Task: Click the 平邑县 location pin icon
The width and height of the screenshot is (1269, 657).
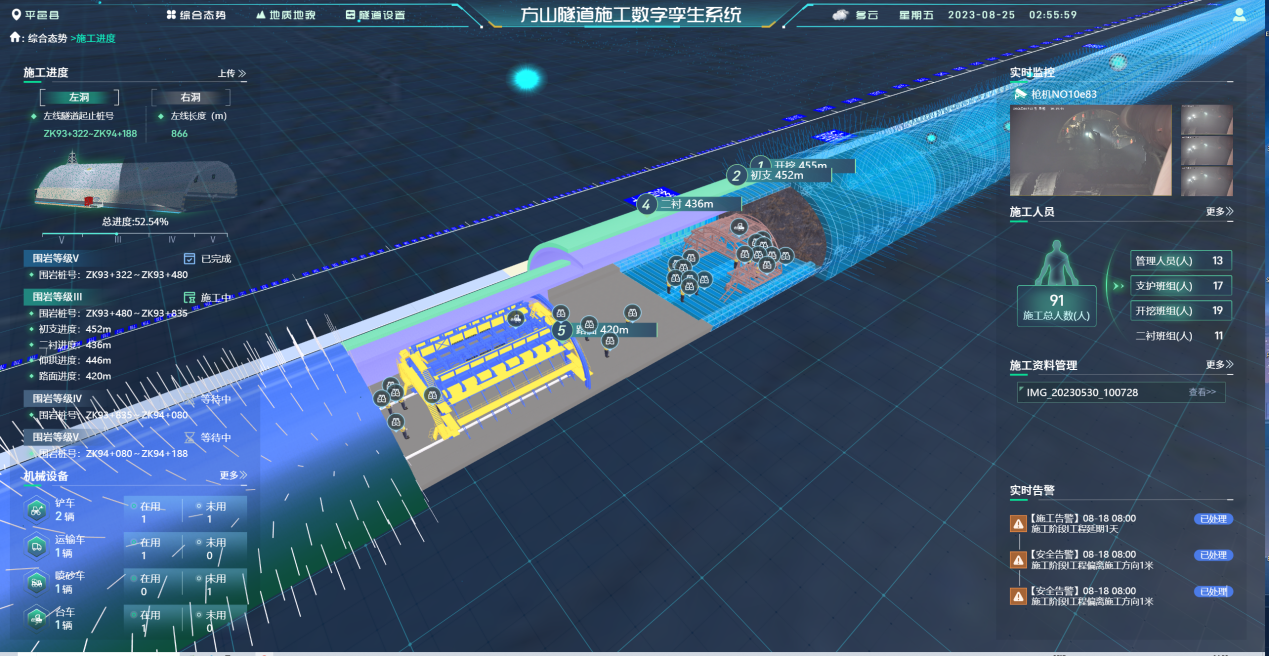Action: [16, 15]
